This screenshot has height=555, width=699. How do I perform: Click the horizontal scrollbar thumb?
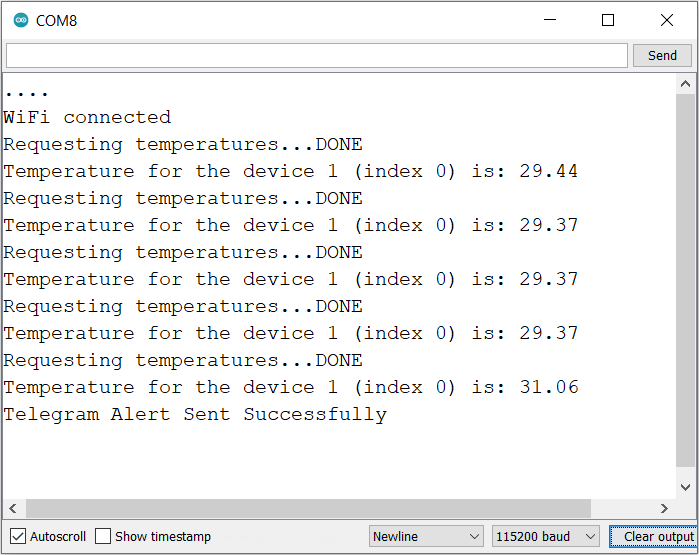(308, 508)
